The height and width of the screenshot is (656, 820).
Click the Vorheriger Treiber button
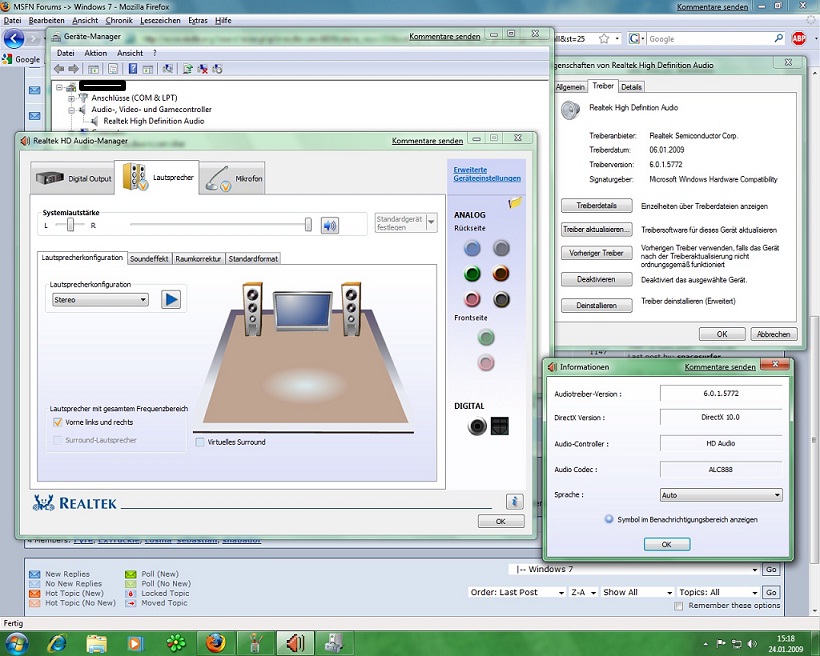coord(597,253)
